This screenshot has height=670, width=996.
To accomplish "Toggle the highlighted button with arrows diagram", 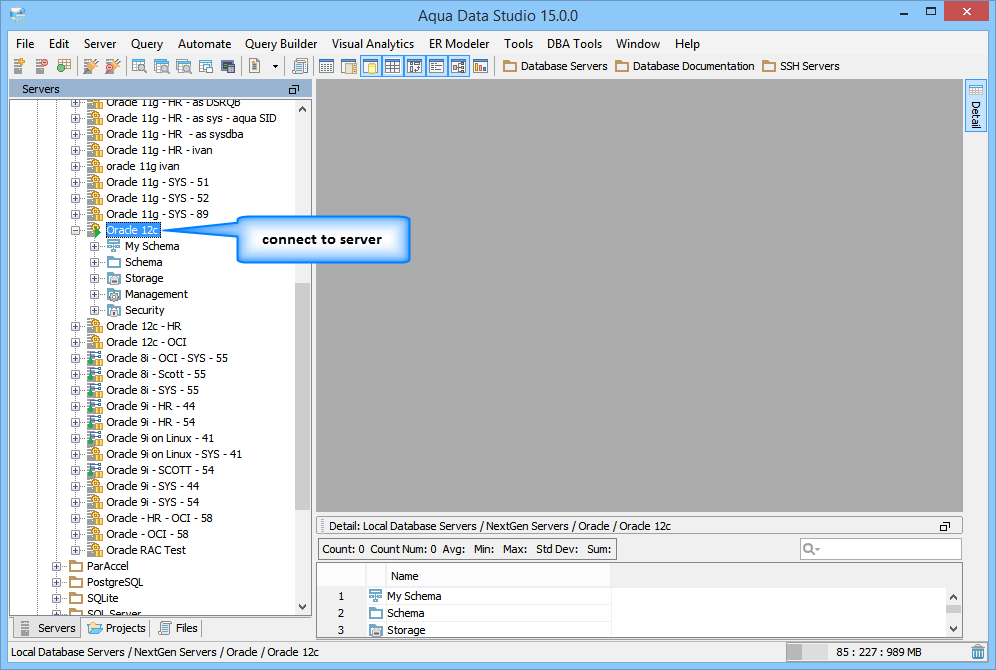I will [414, 65].
